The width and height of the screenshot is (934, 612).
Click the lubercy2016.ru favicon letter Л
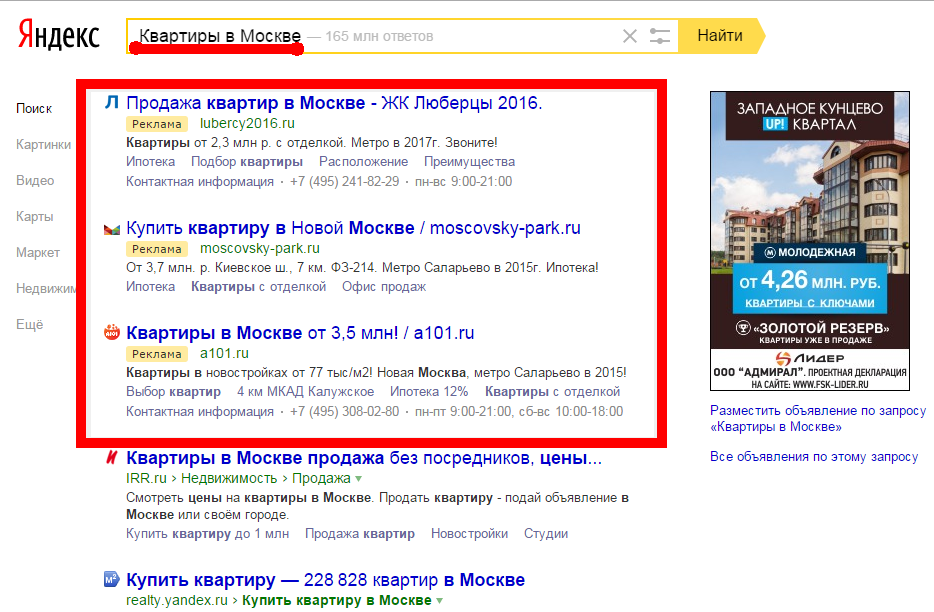pyautogui.click(x=112, y=102)
